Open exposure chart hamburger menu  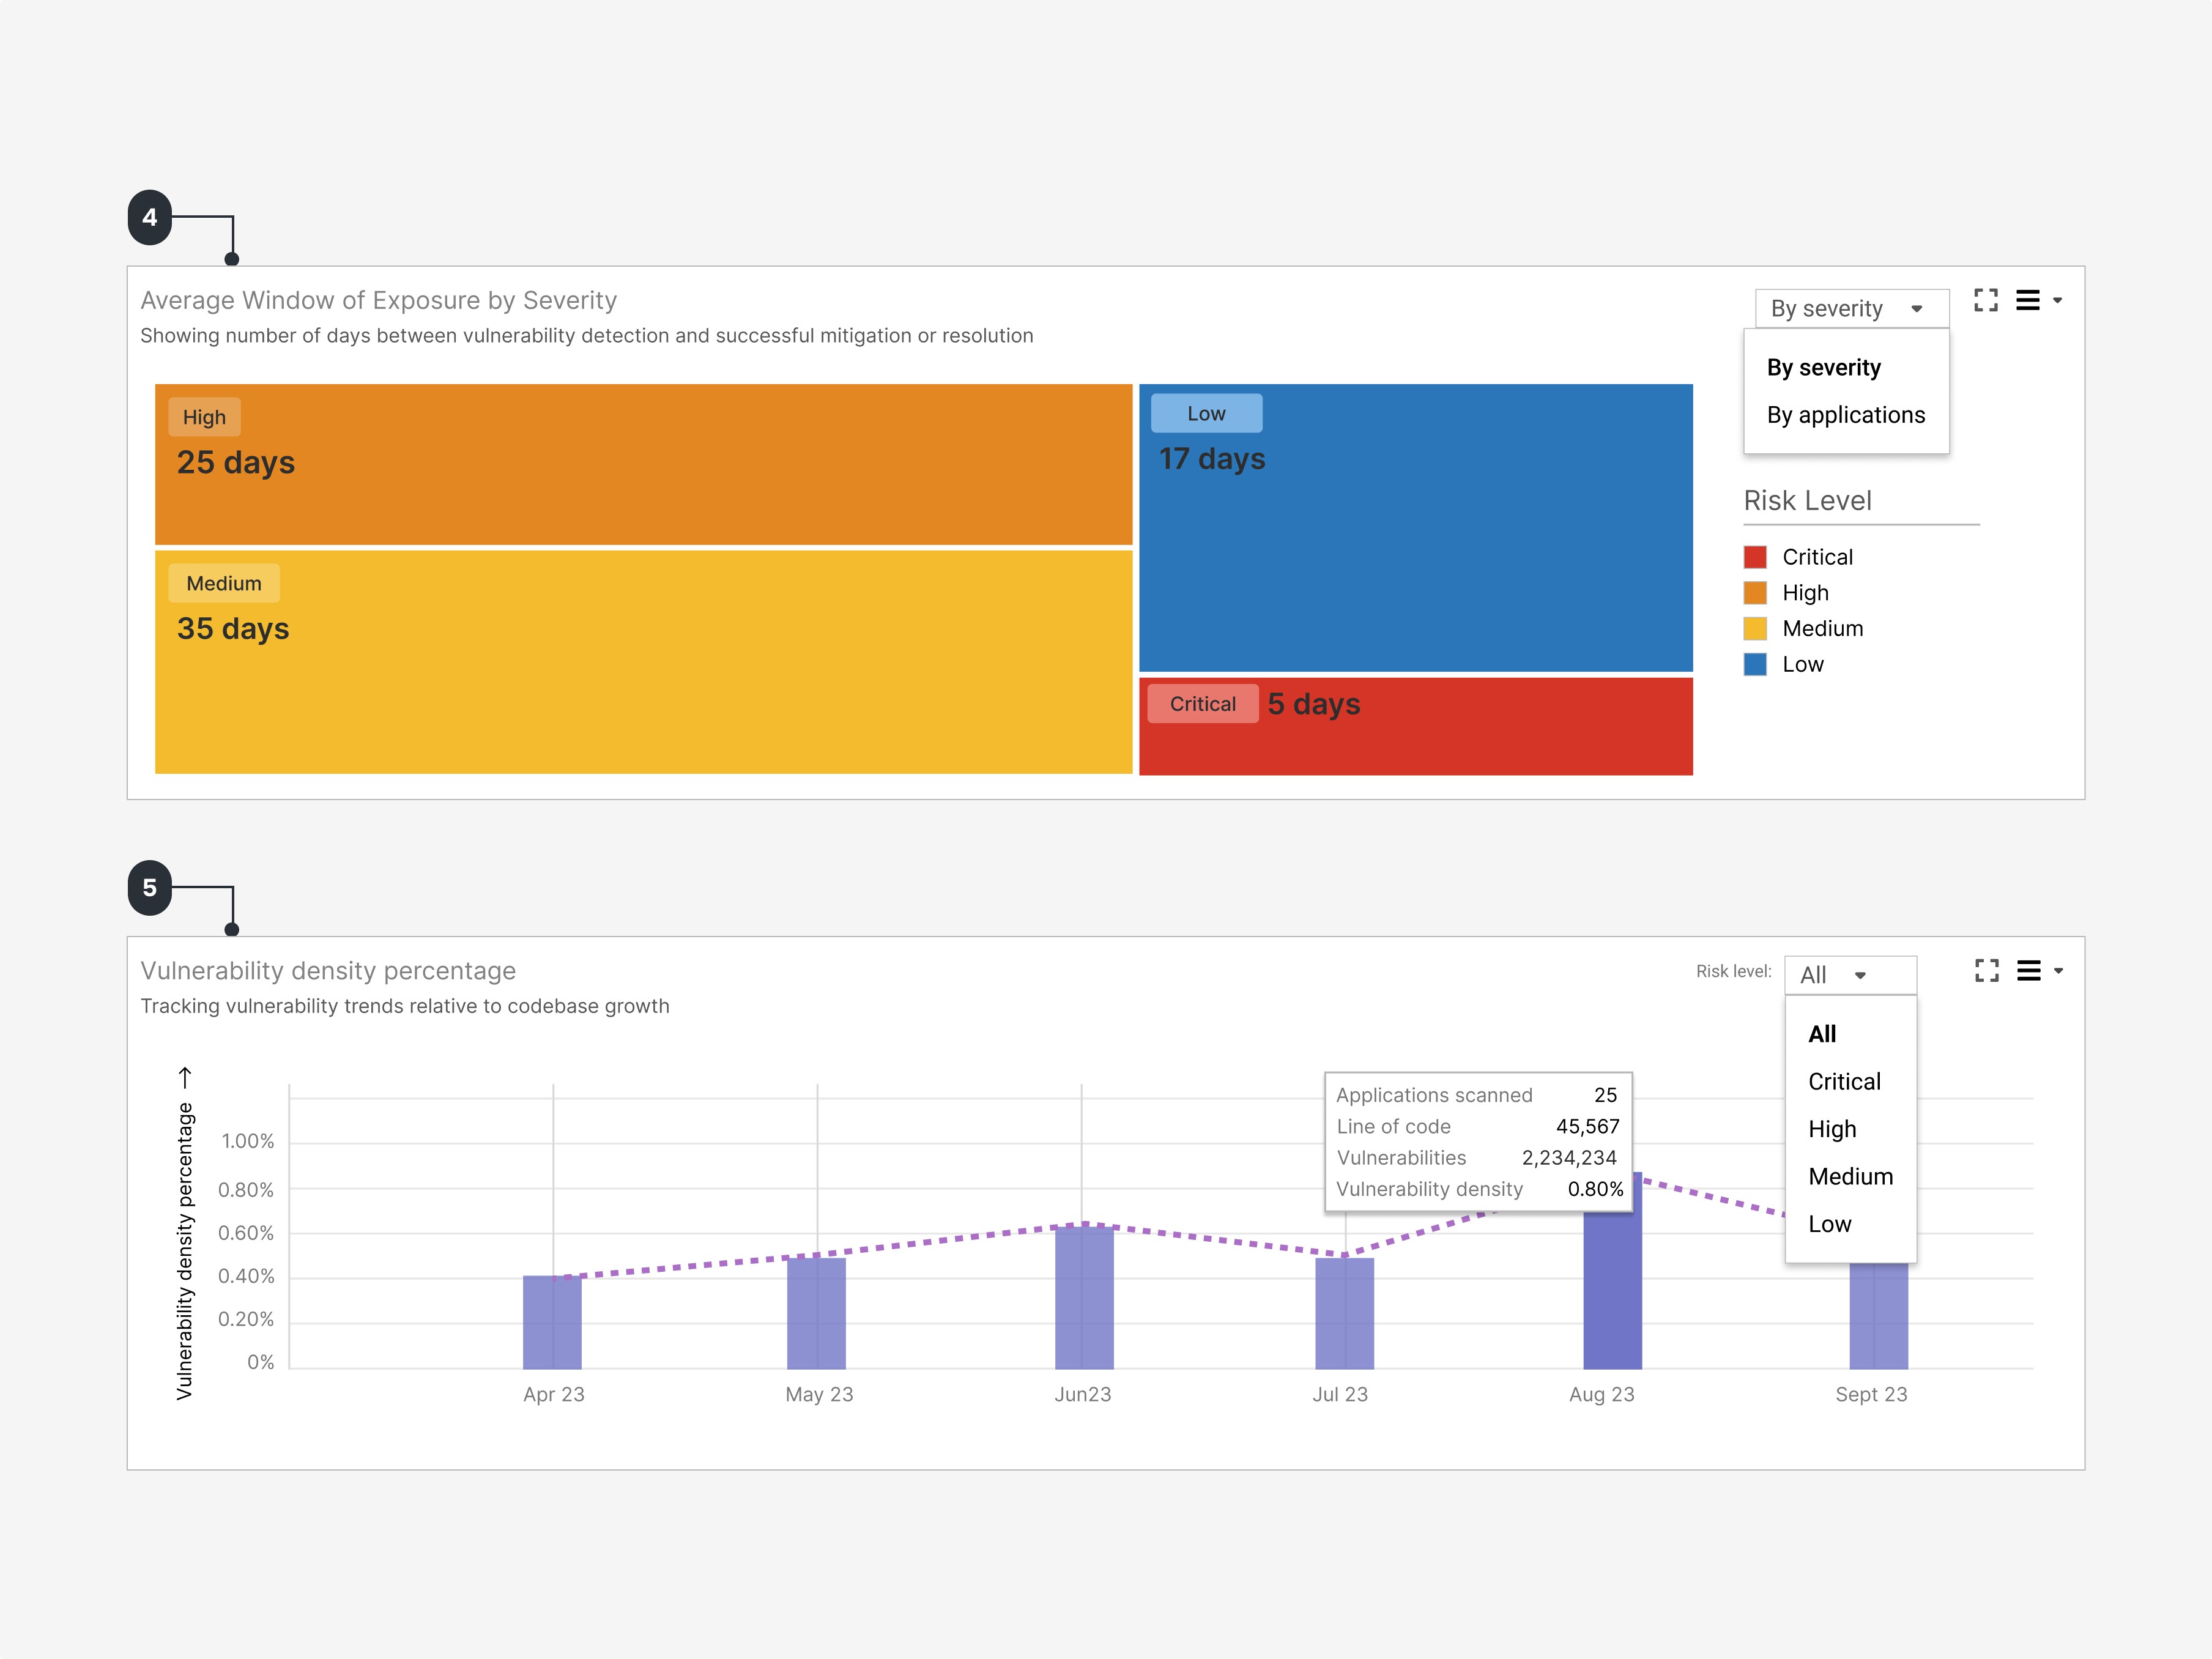[x=2027, y=300]
